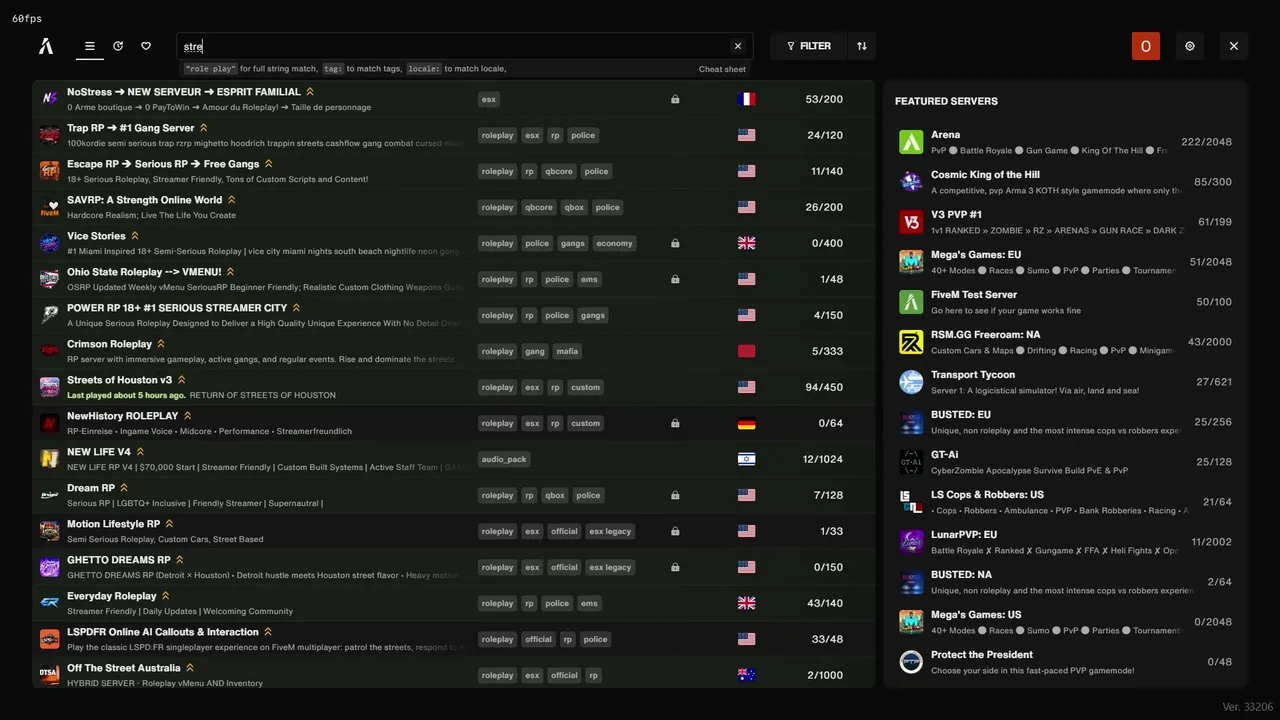1280x720 pixels.
Task: Click the Vice Stories server icon
Action: [x=49, y=243]
